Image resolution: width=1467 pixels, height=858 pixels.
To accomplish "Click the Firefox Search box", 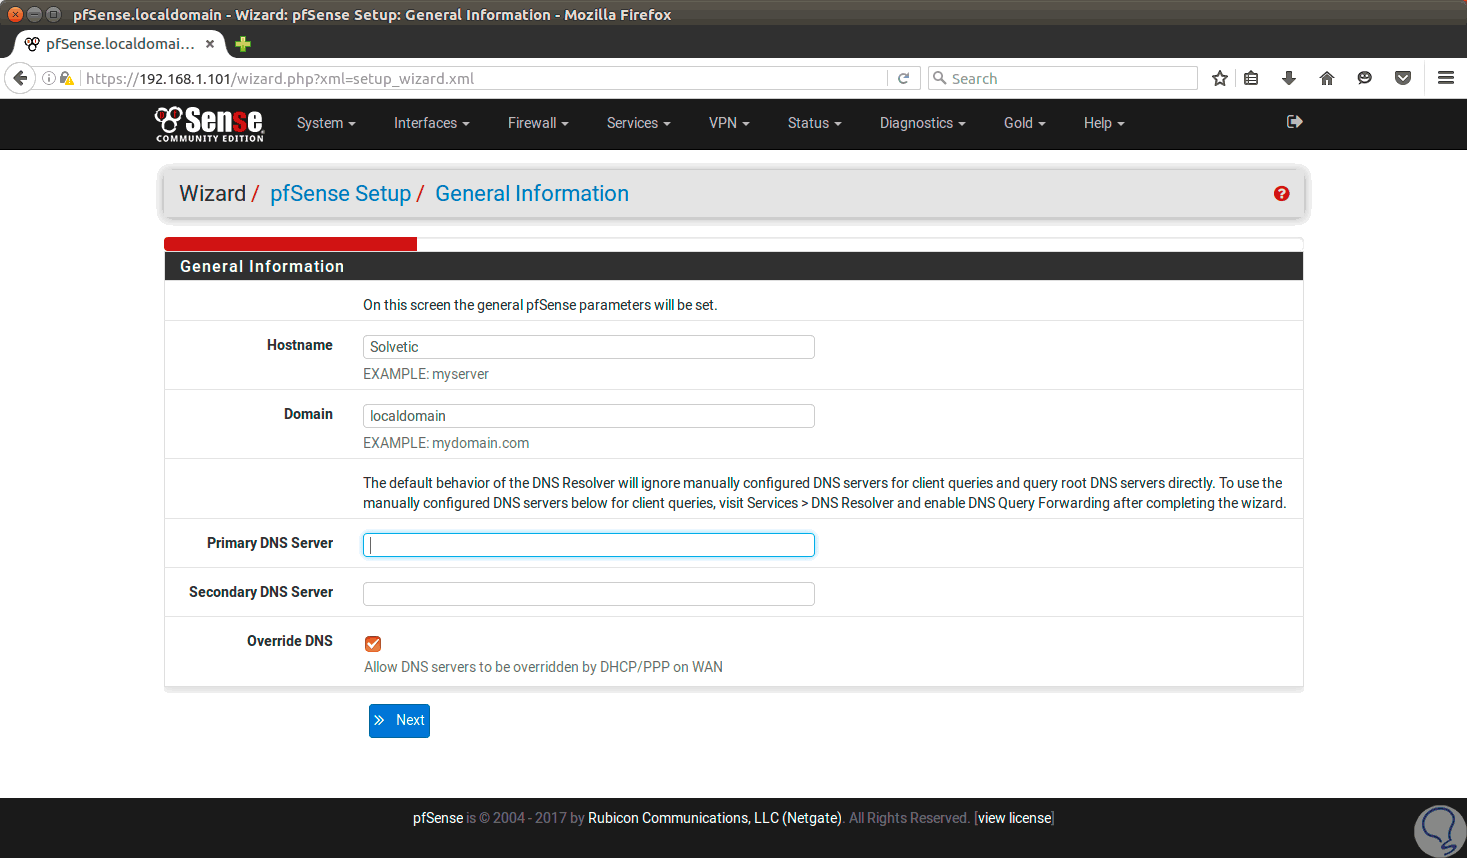I will [x=1062, y=78].
